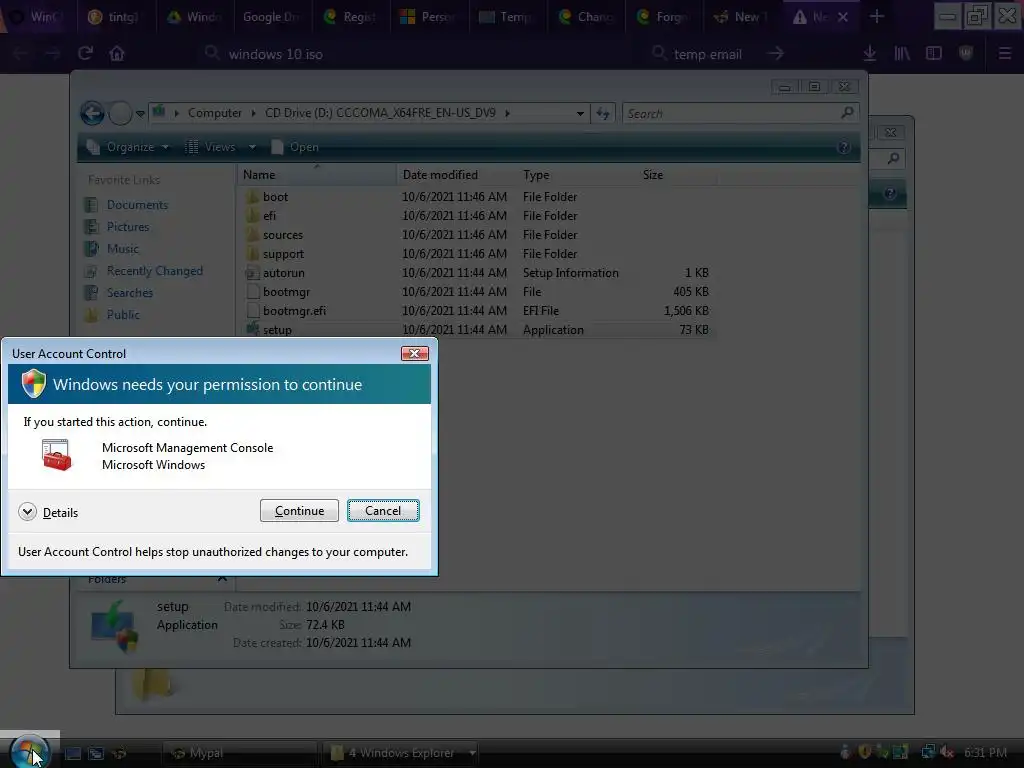This screenshot has height=768, width=1024.
Task: Sort by Type column header
Action: point(577,174)
